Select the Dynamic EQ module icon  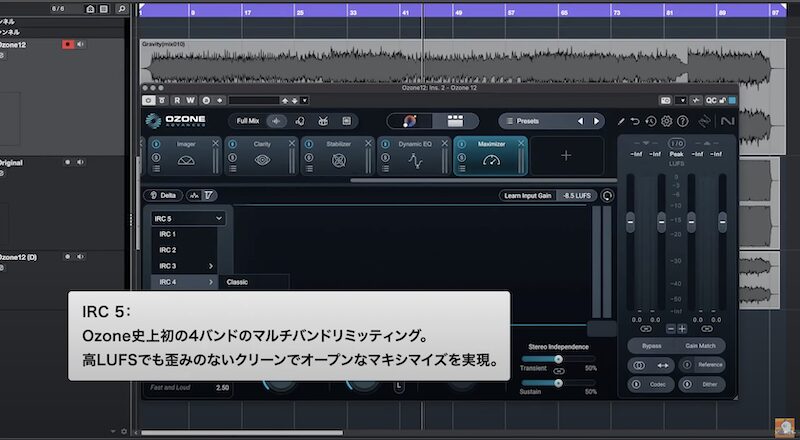click(x=415, y=161)
